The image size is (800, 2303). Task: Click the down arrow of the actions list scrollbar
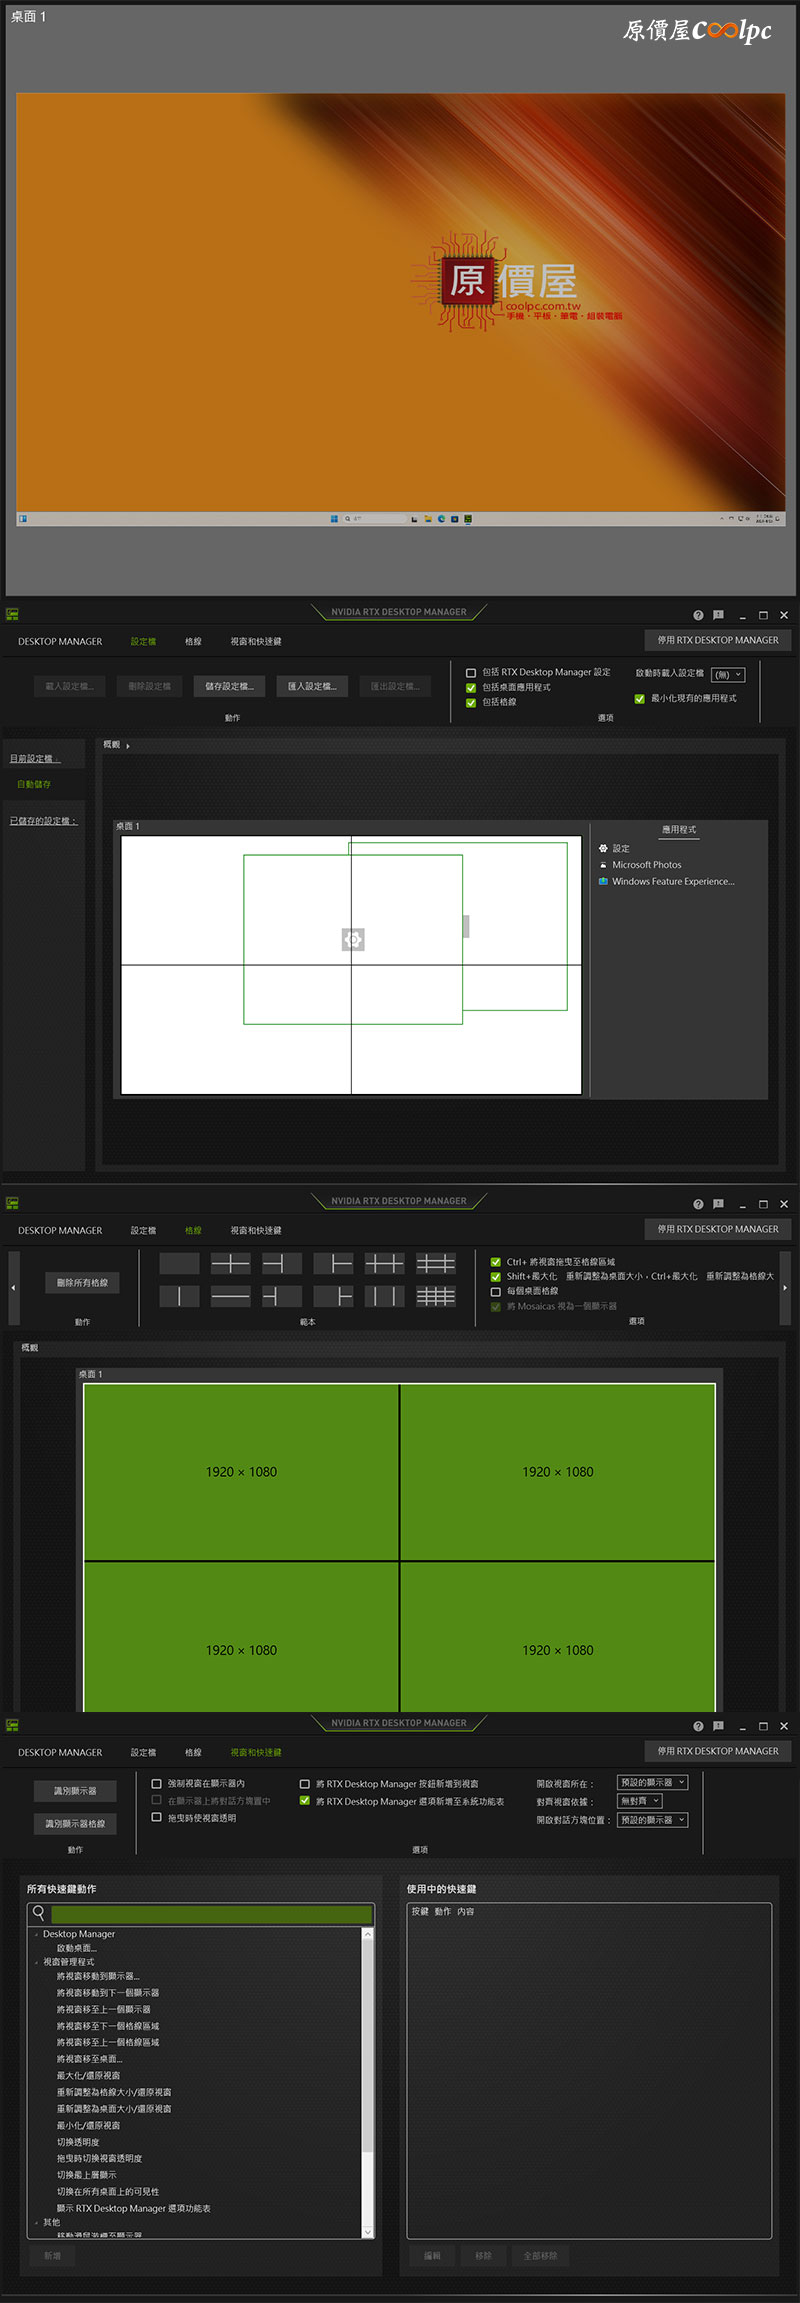point(367,2233)
